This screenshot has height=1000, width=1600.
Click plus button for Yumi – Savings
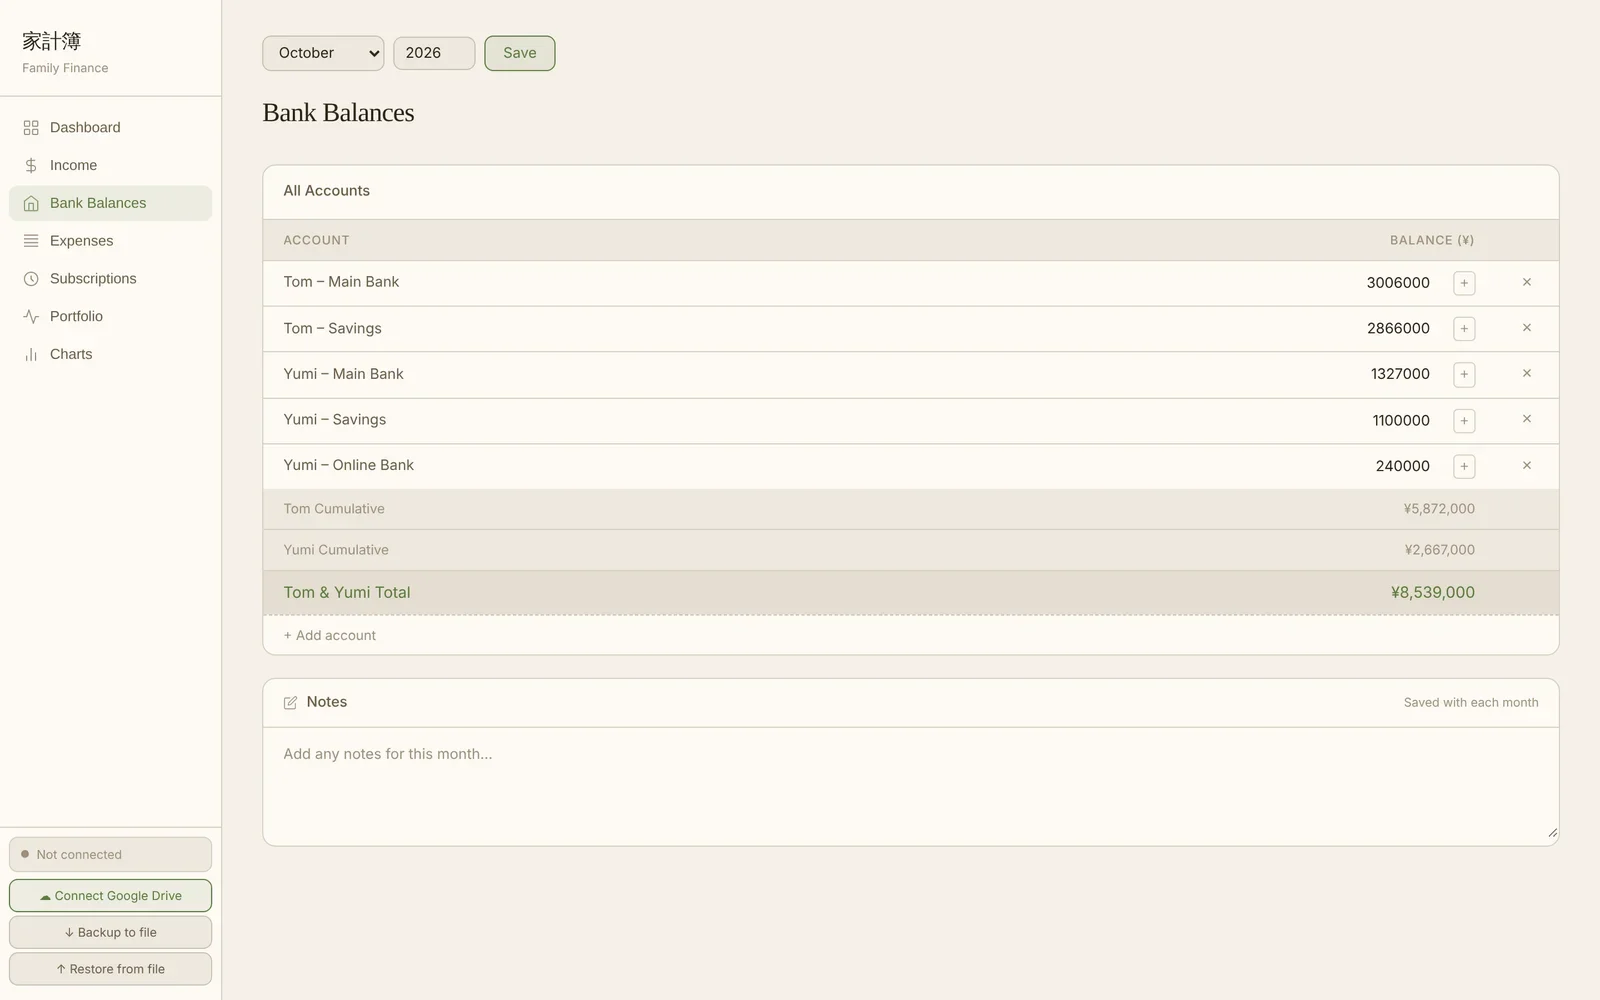point(1464,421)
